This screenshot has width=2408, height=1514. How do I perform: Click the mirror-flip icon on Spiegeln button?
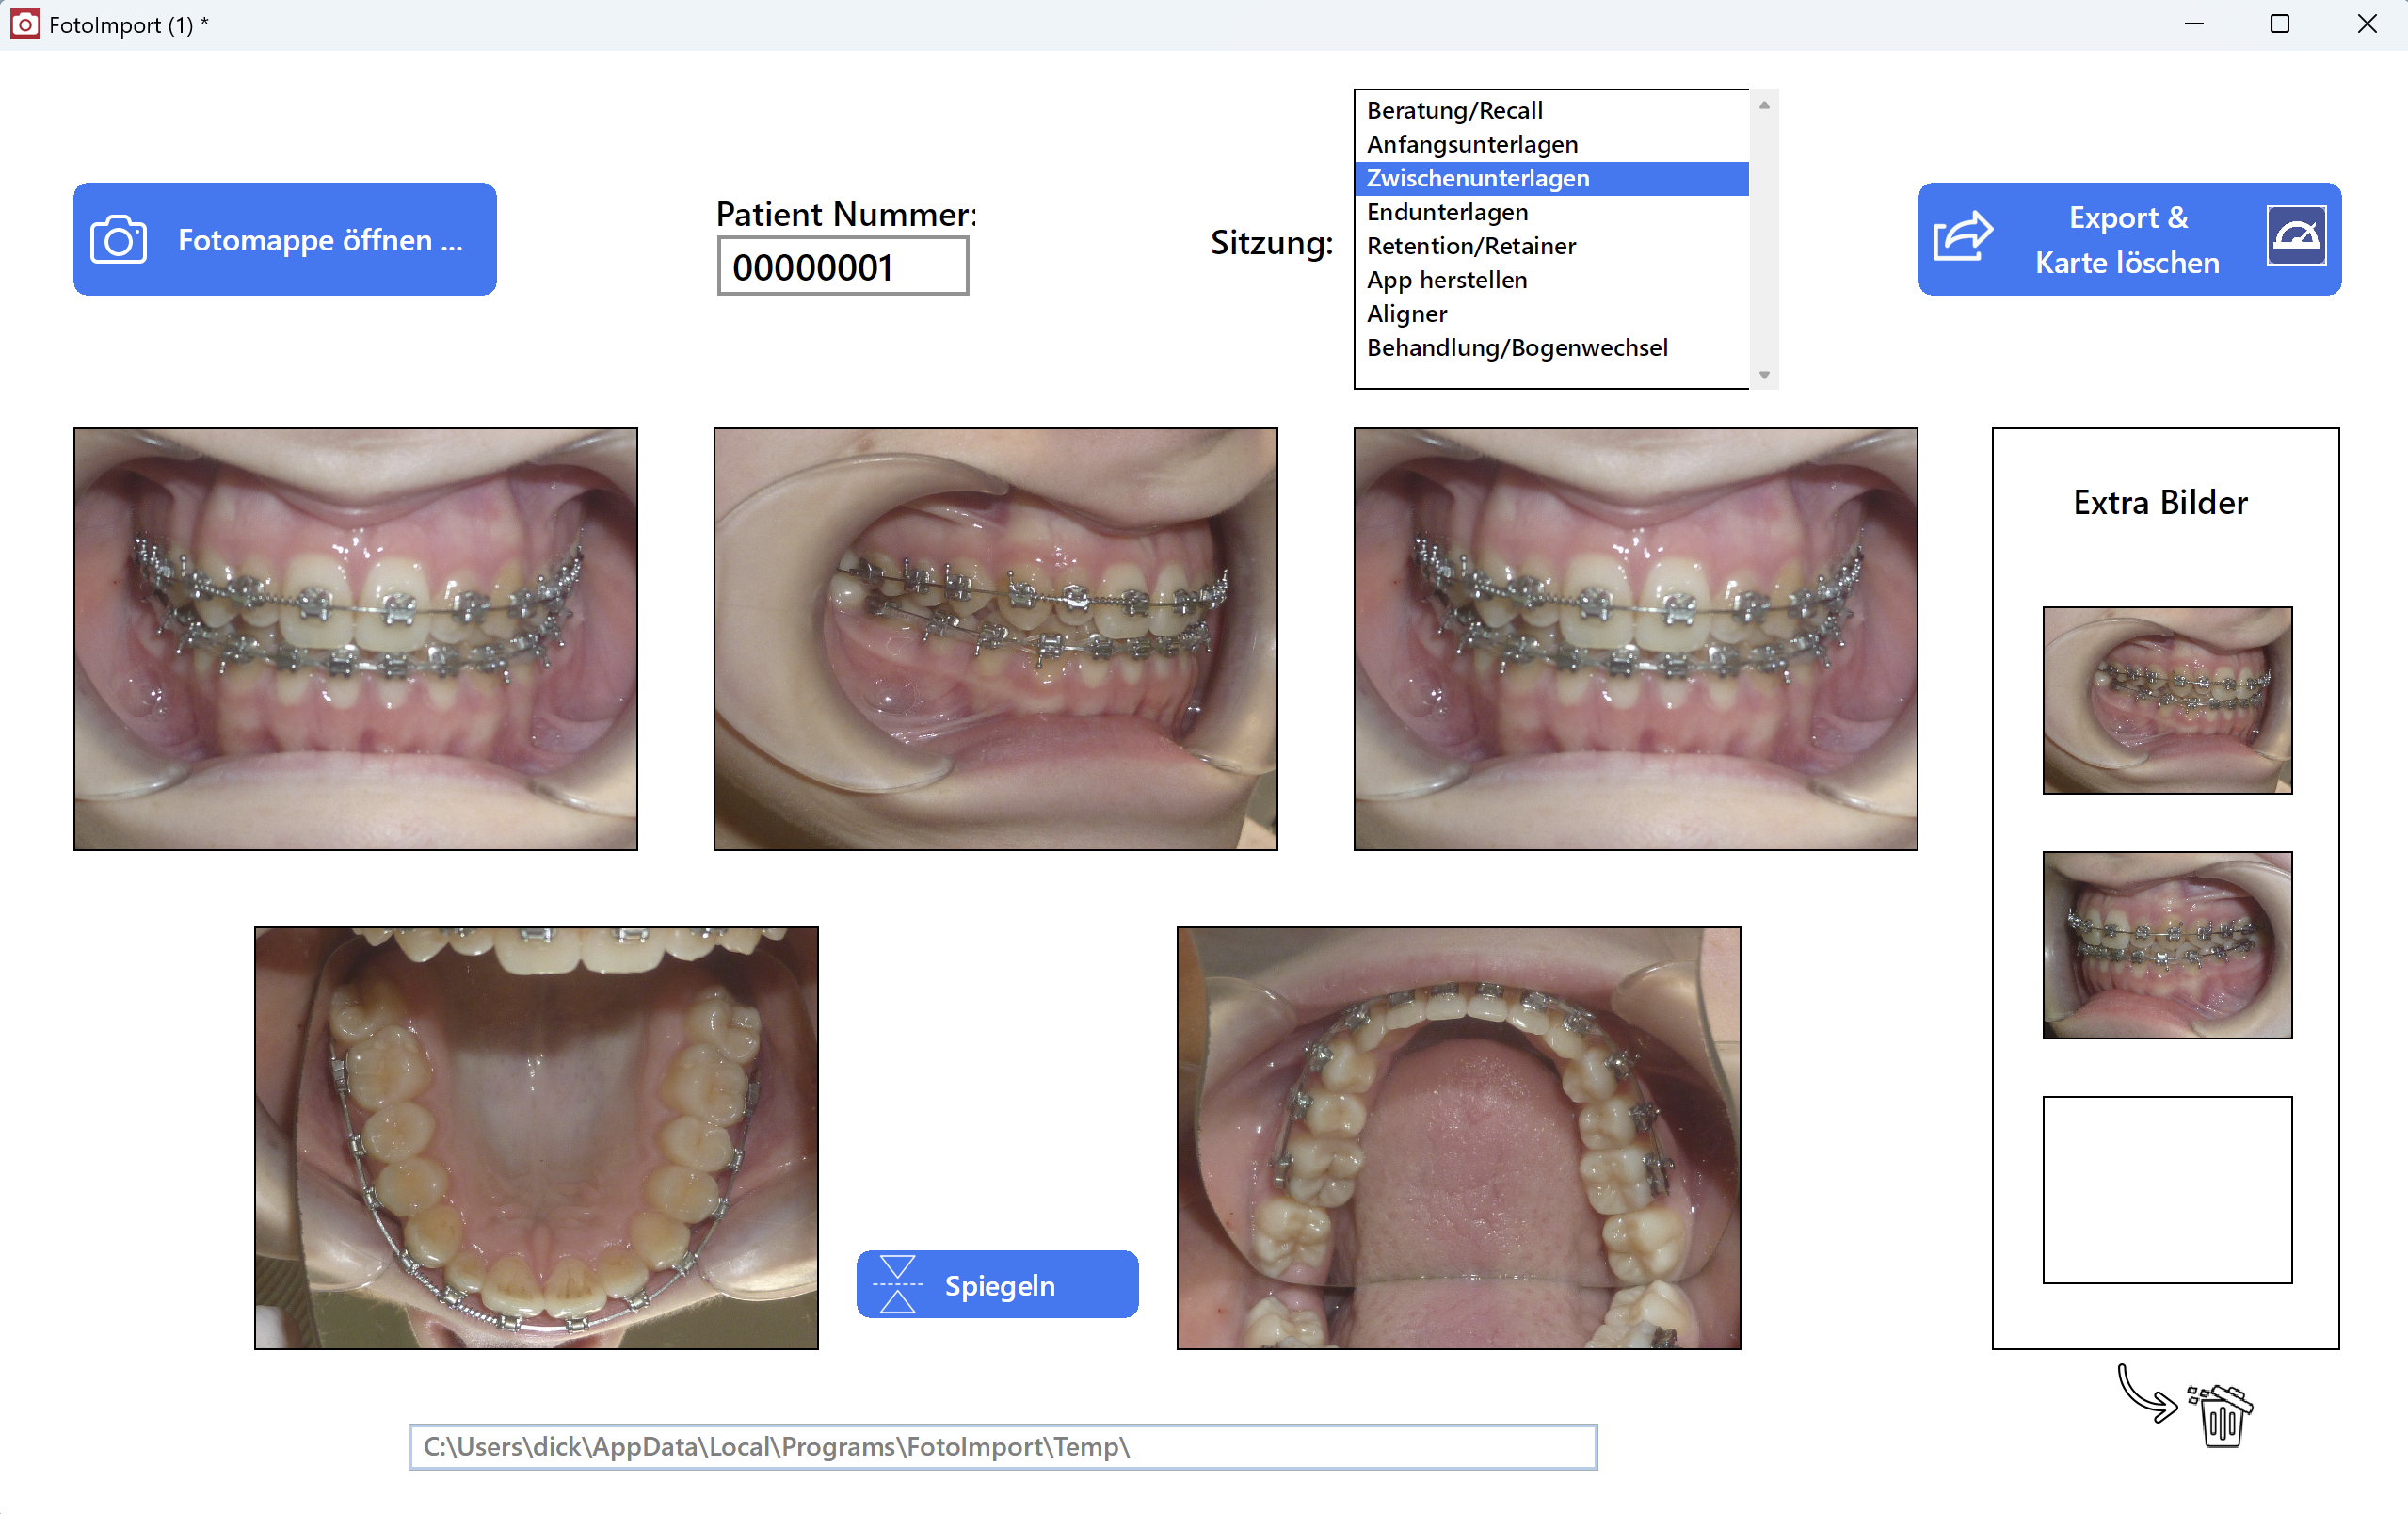[x=898, y=1284]
